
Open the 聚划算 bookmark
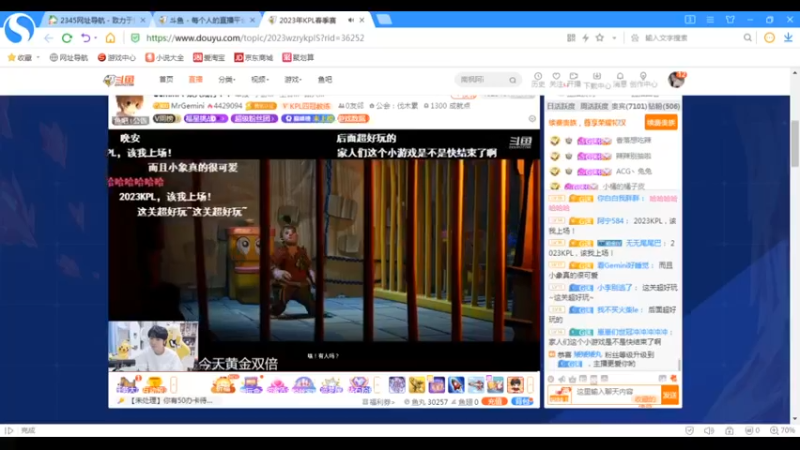298,58
